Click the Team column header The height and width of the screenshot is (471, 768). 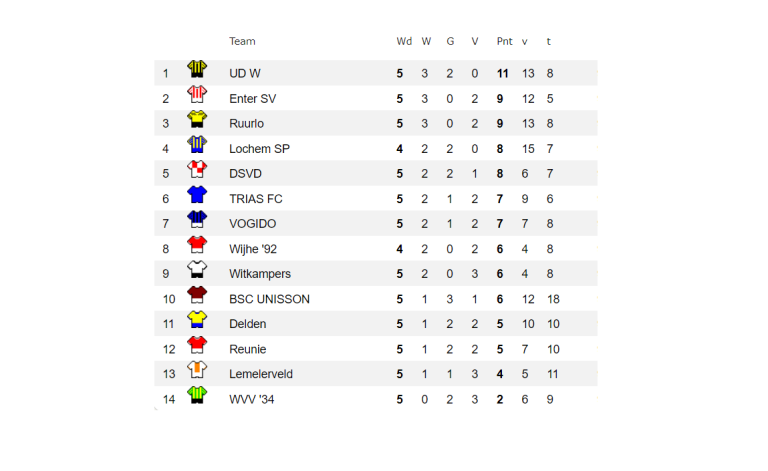click(242, 41)
